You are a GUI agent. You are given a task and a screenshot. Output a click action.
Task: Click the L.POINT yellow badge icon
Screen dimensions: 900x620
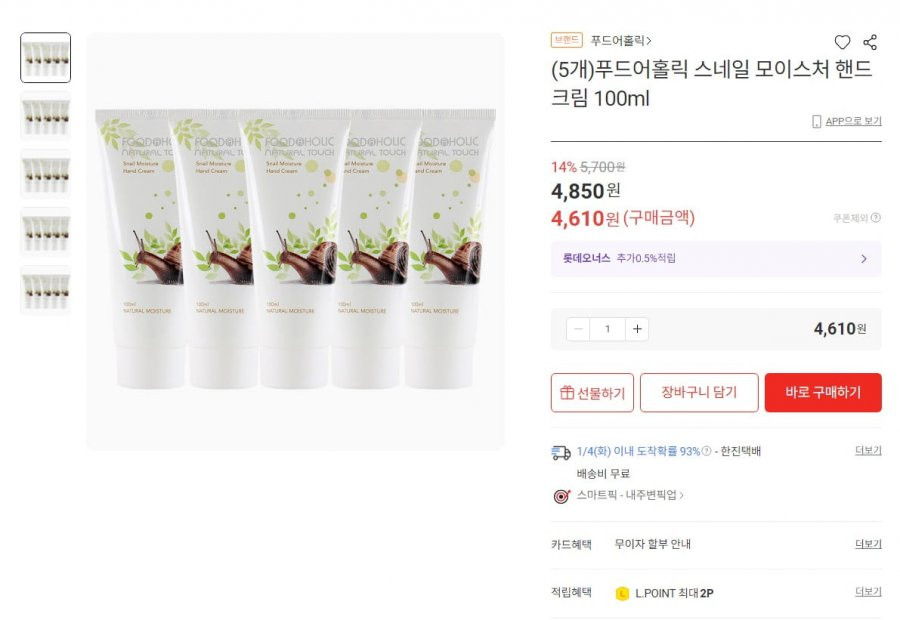(622, 594)
